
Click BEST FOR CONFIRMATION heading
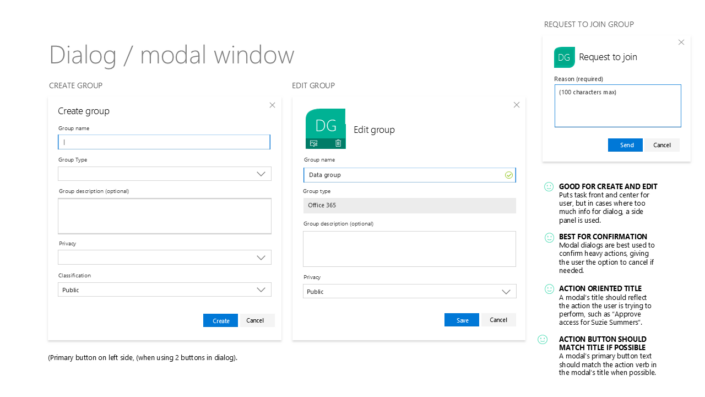pyautogui.click(x=603, y=236)
